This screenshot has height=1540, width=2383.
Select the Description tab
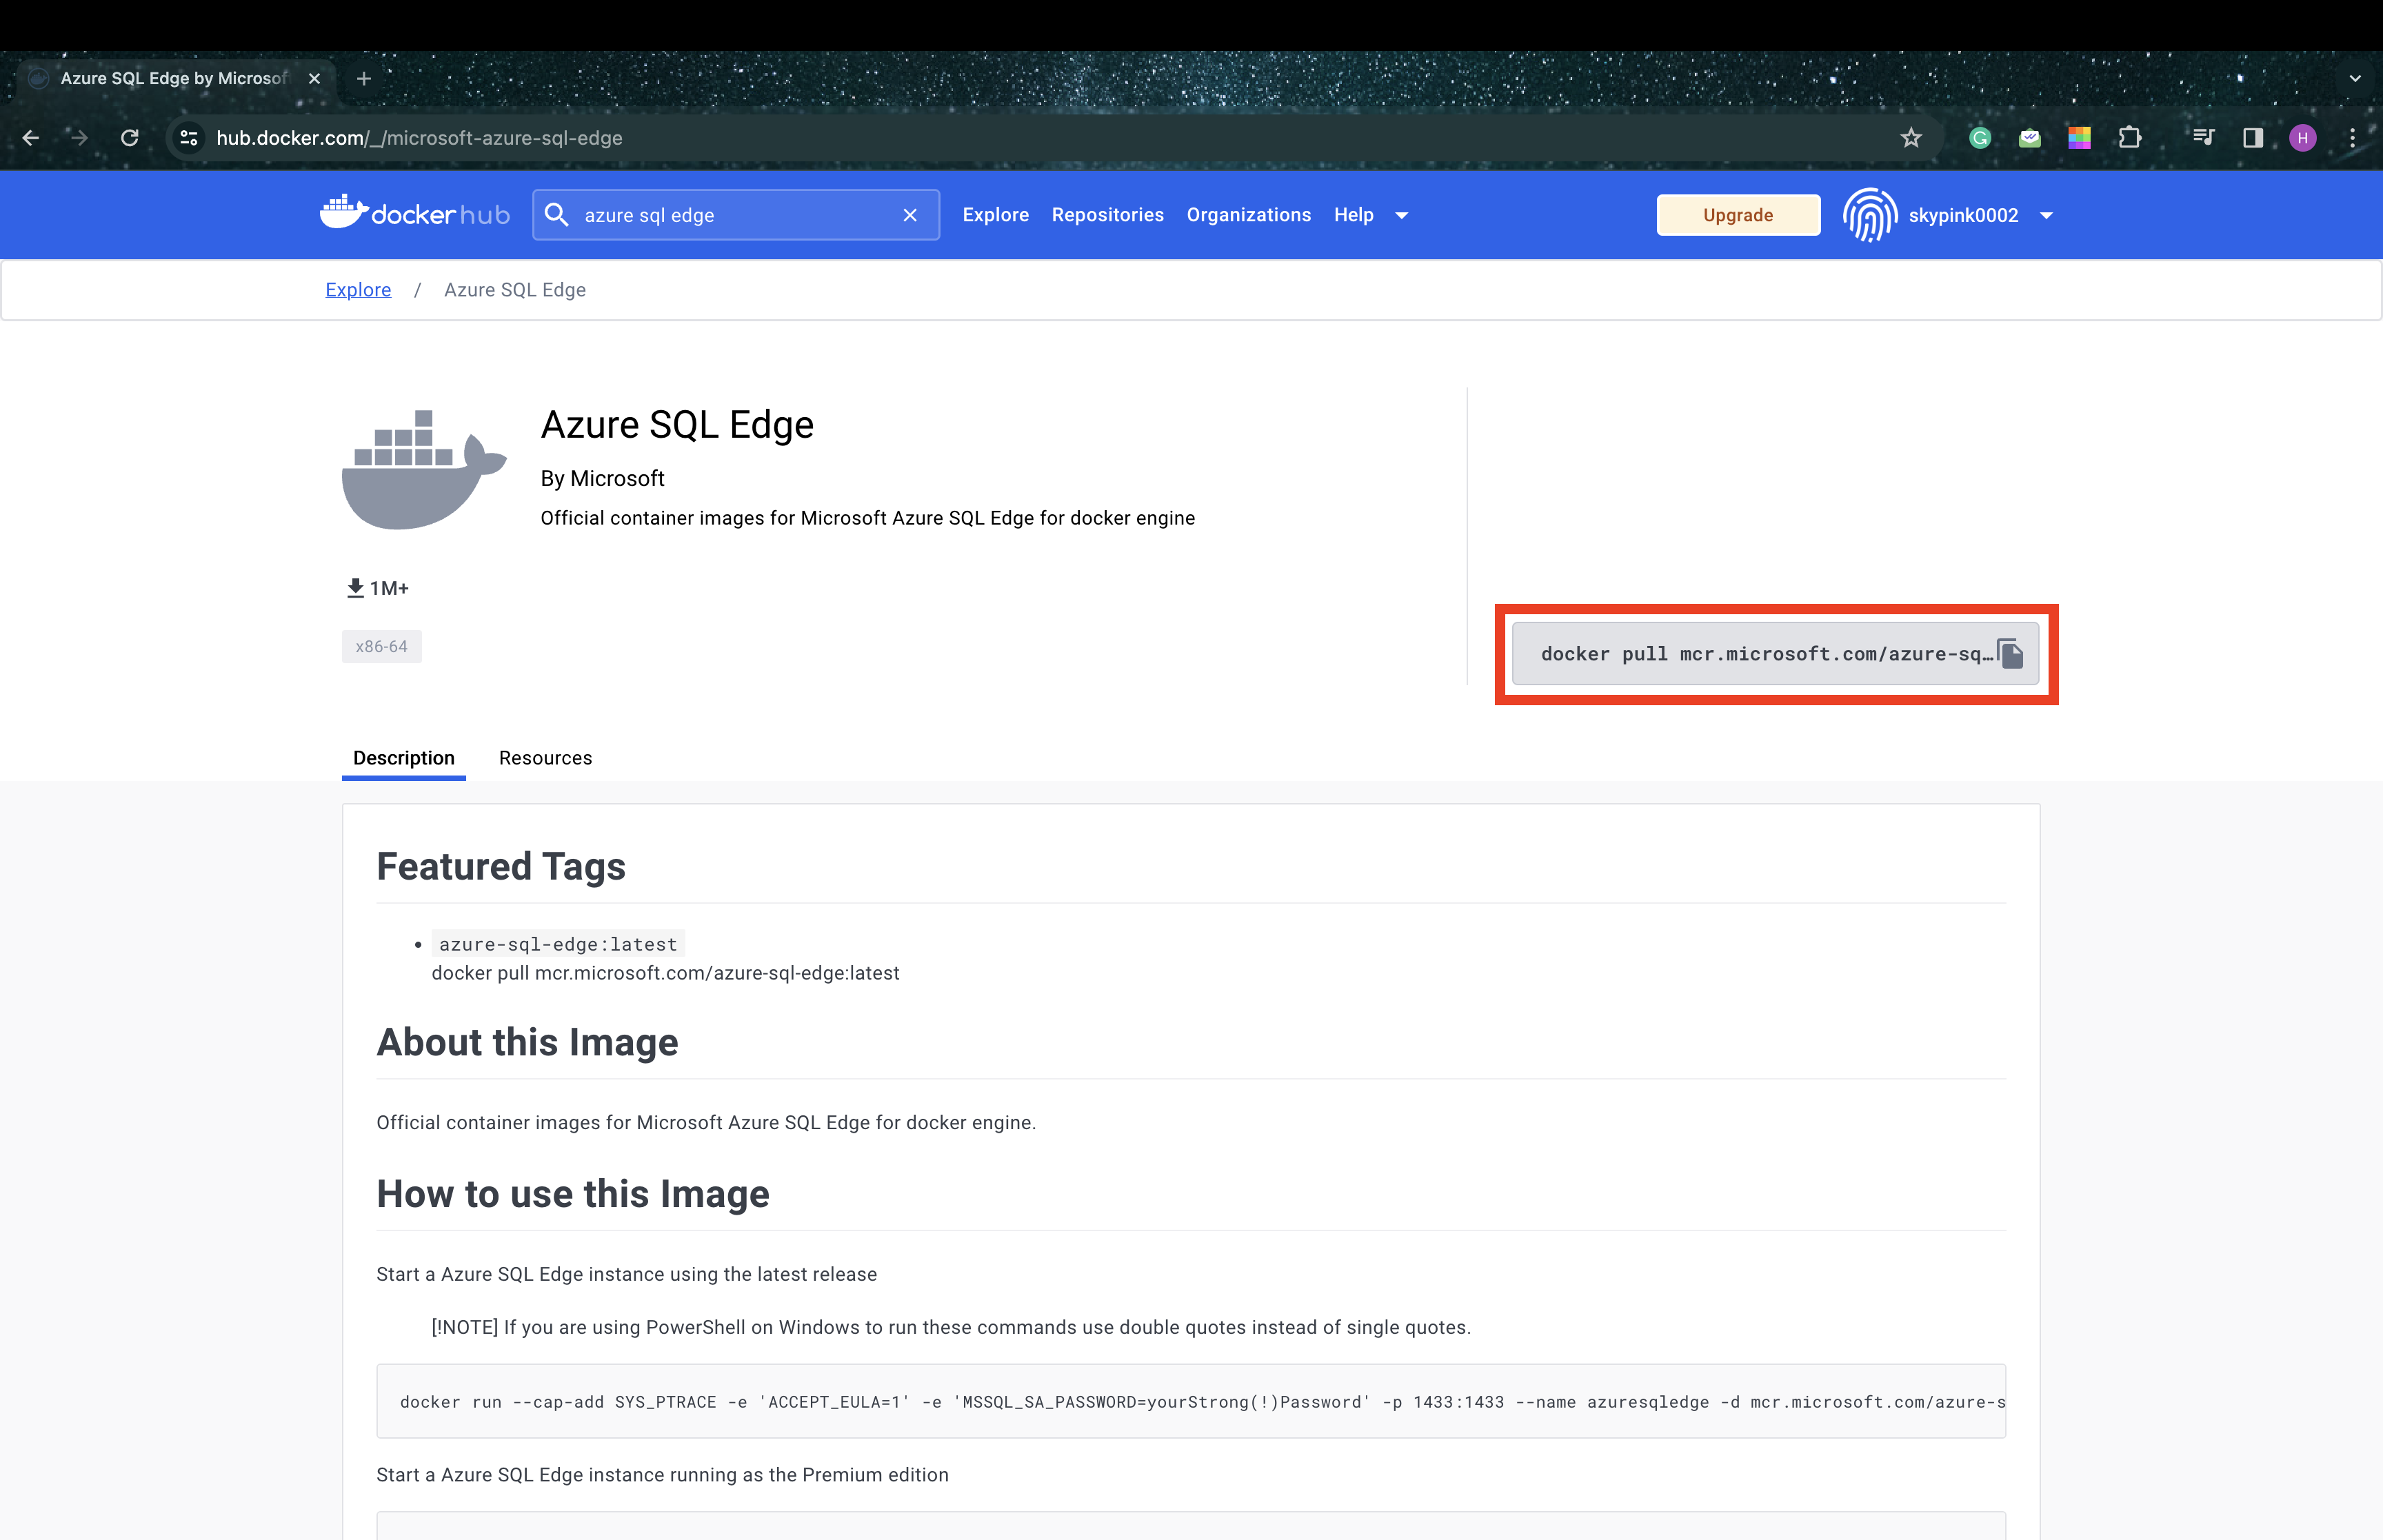click(x=403, y=758)
